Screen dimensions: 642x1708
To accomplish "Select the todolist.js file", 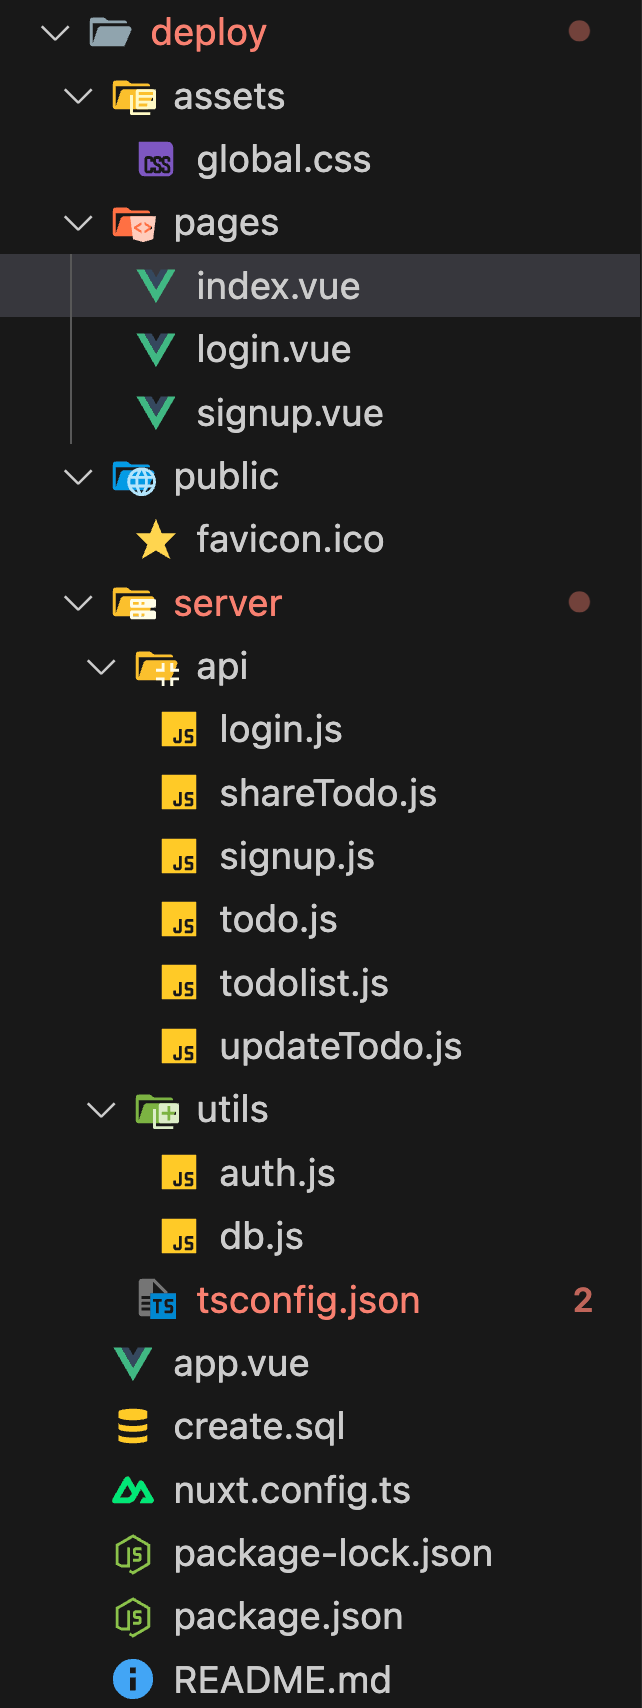I will coord(304,984).
